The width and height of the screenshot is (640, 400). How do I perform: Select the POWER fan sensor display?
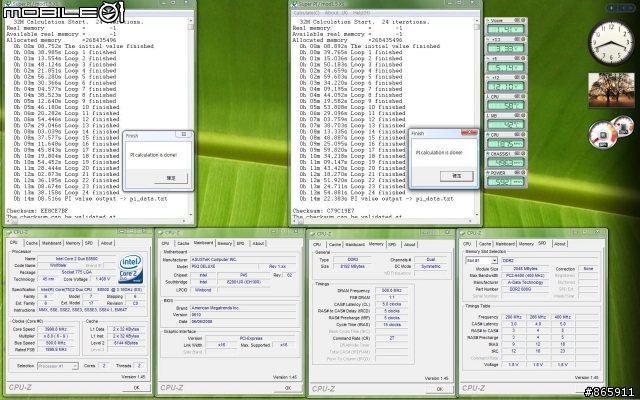tap(505, 181)
